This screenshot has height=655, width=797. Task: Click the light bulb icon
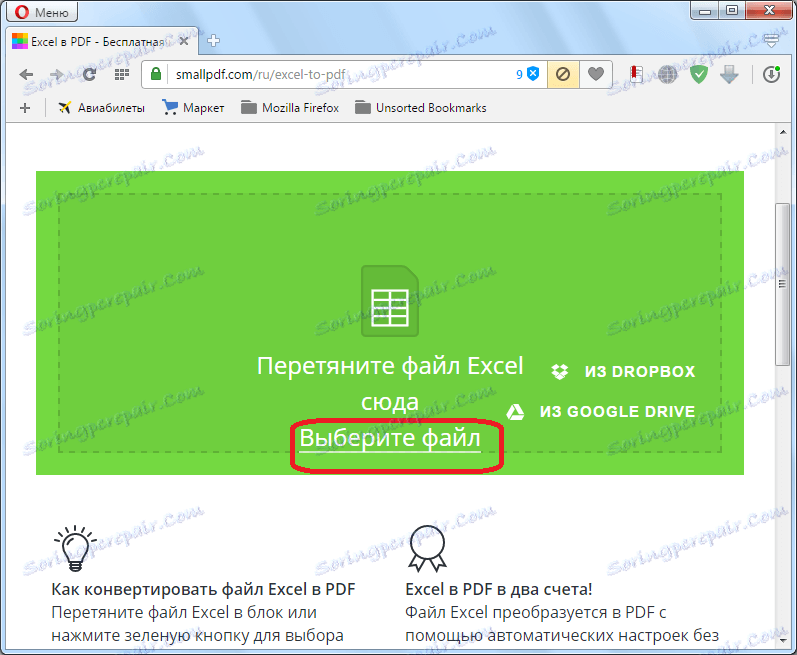point(75,548)
